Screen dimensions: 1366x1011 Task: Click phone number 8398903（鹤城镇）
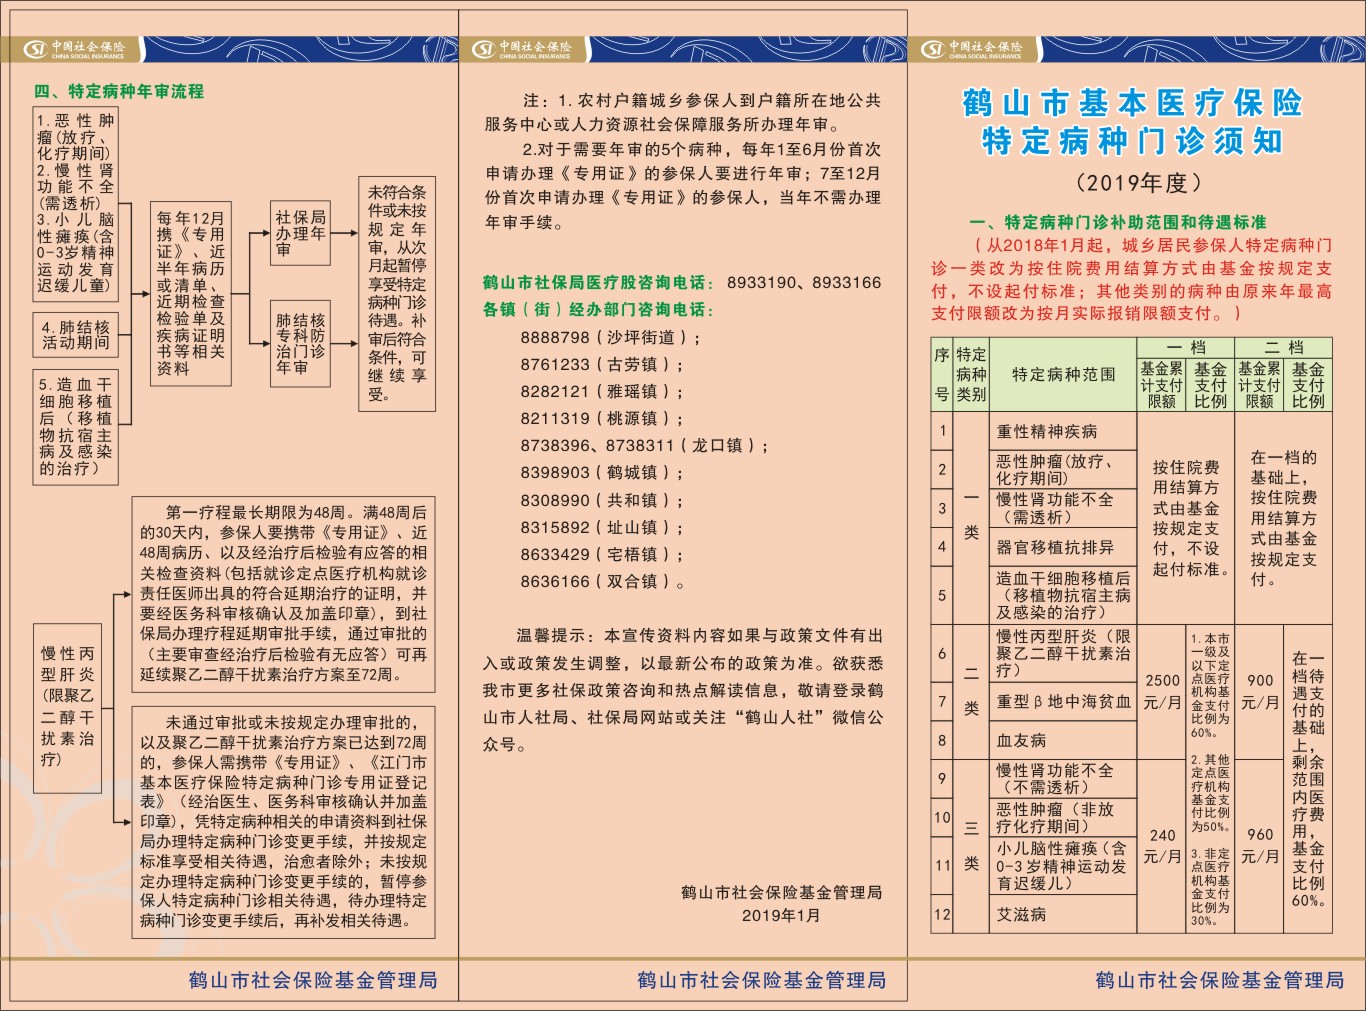(x=602, y=472)
